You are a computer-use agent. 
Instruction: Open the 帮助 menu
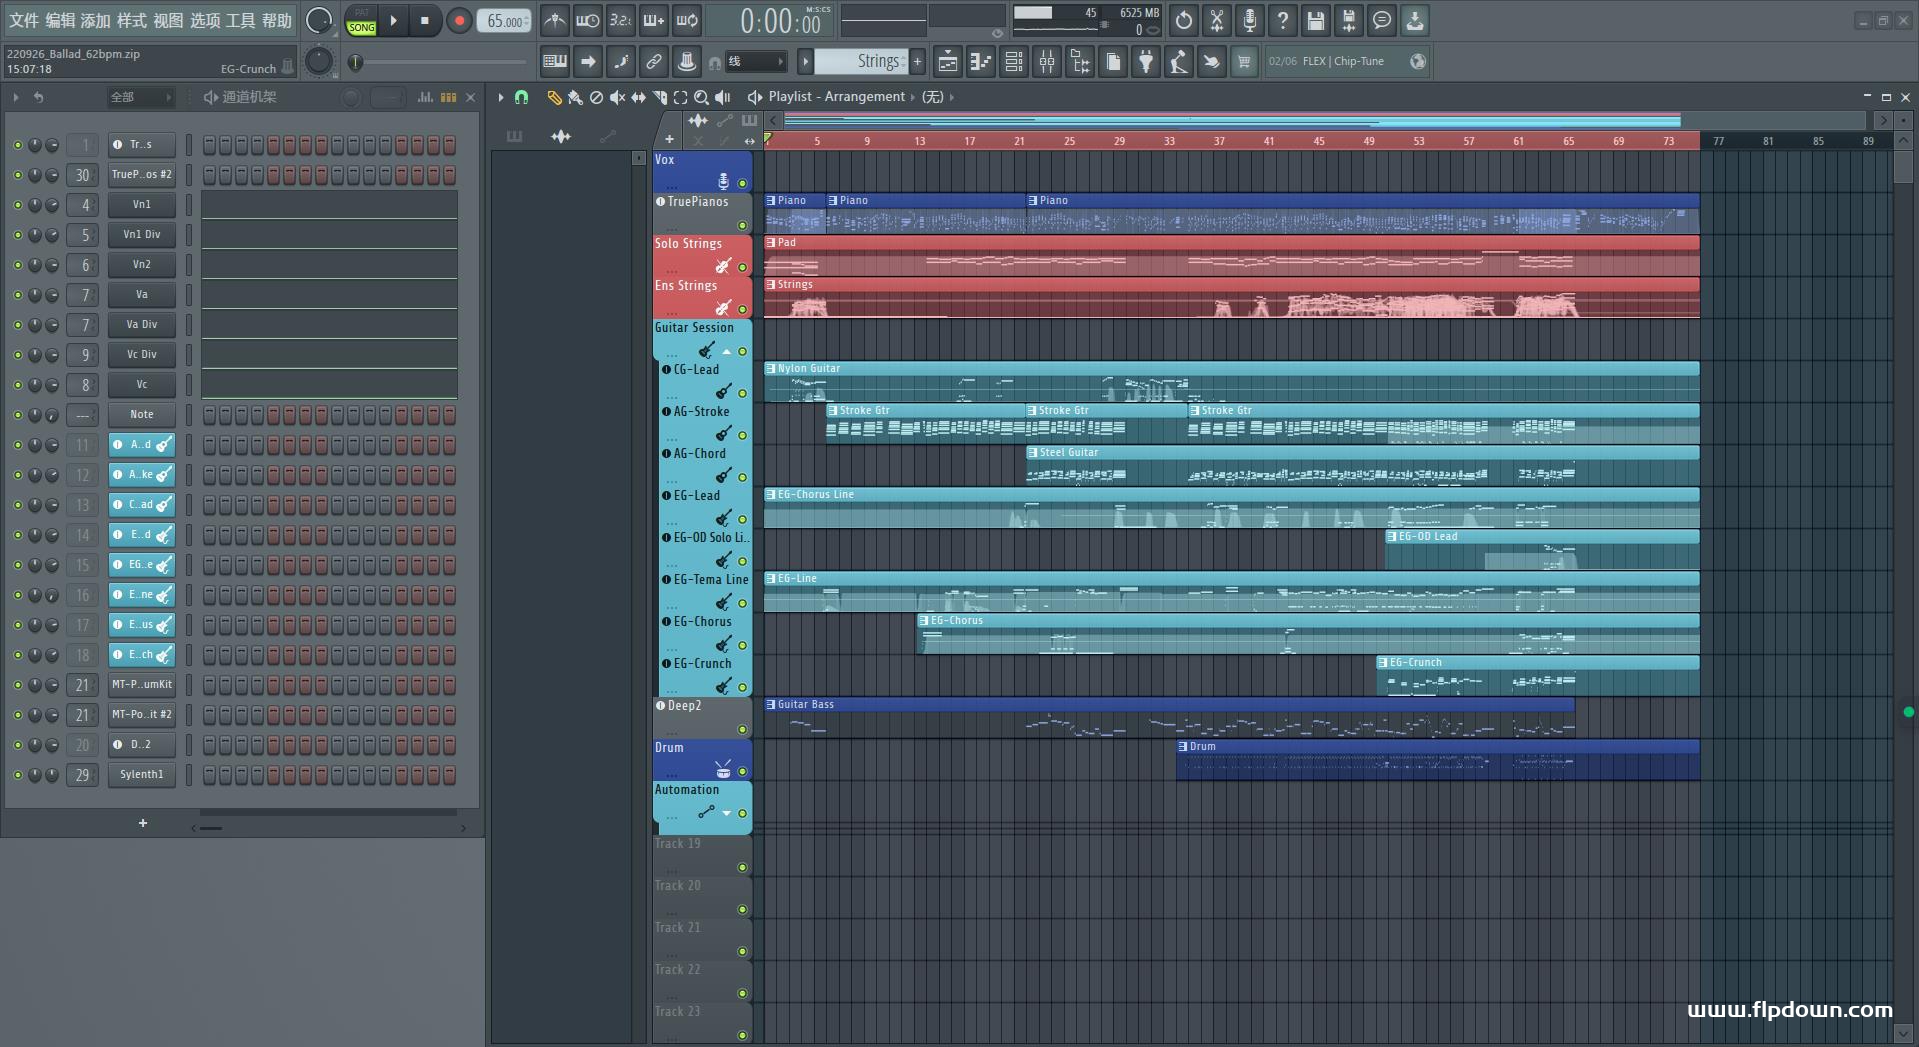pos(277,20)
